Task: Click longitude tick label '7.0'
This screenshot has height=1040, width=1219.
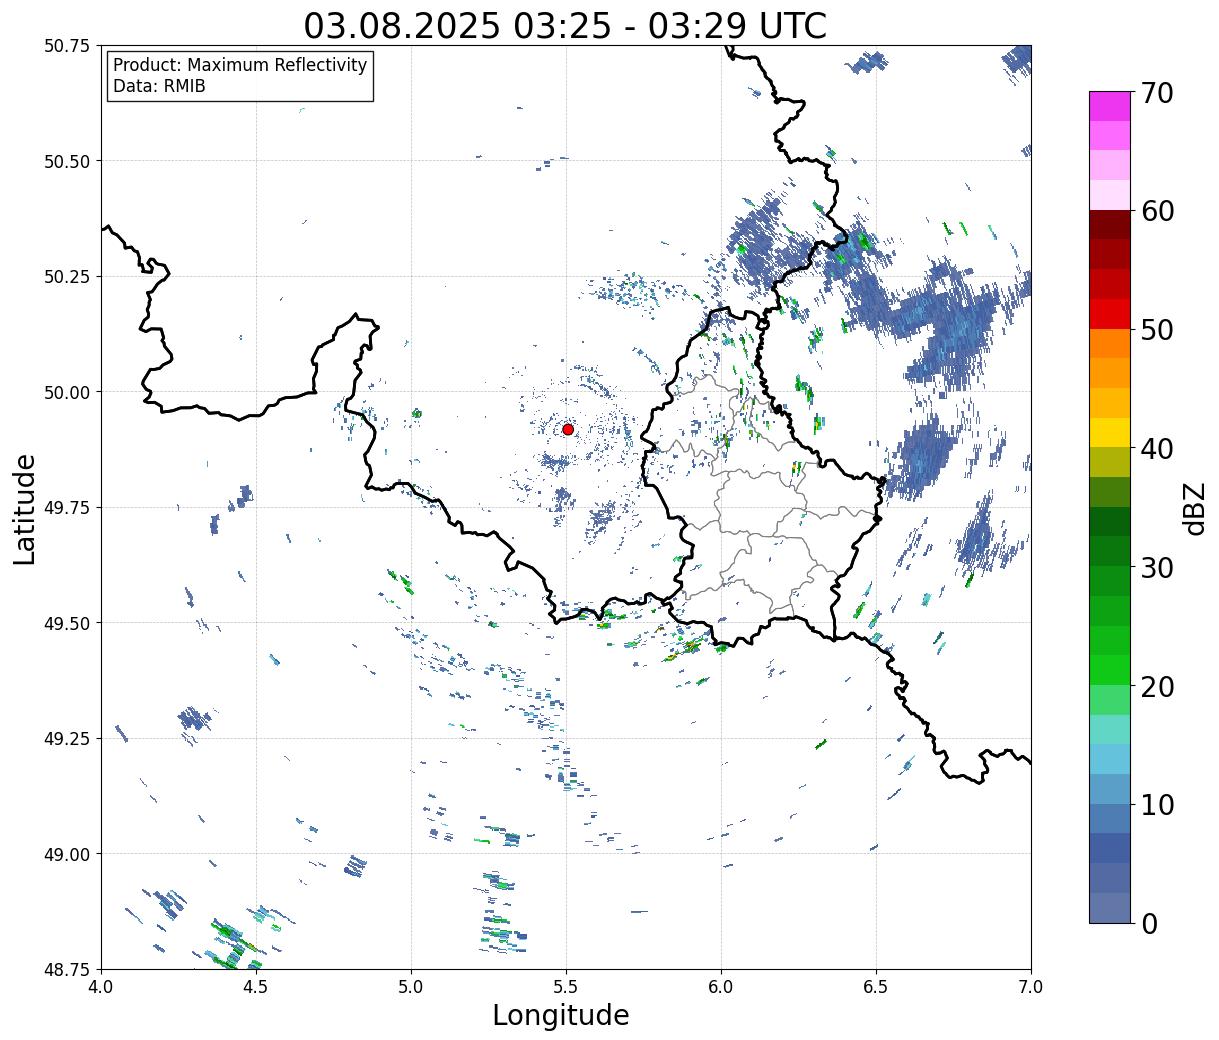Action: [1031, 987]
